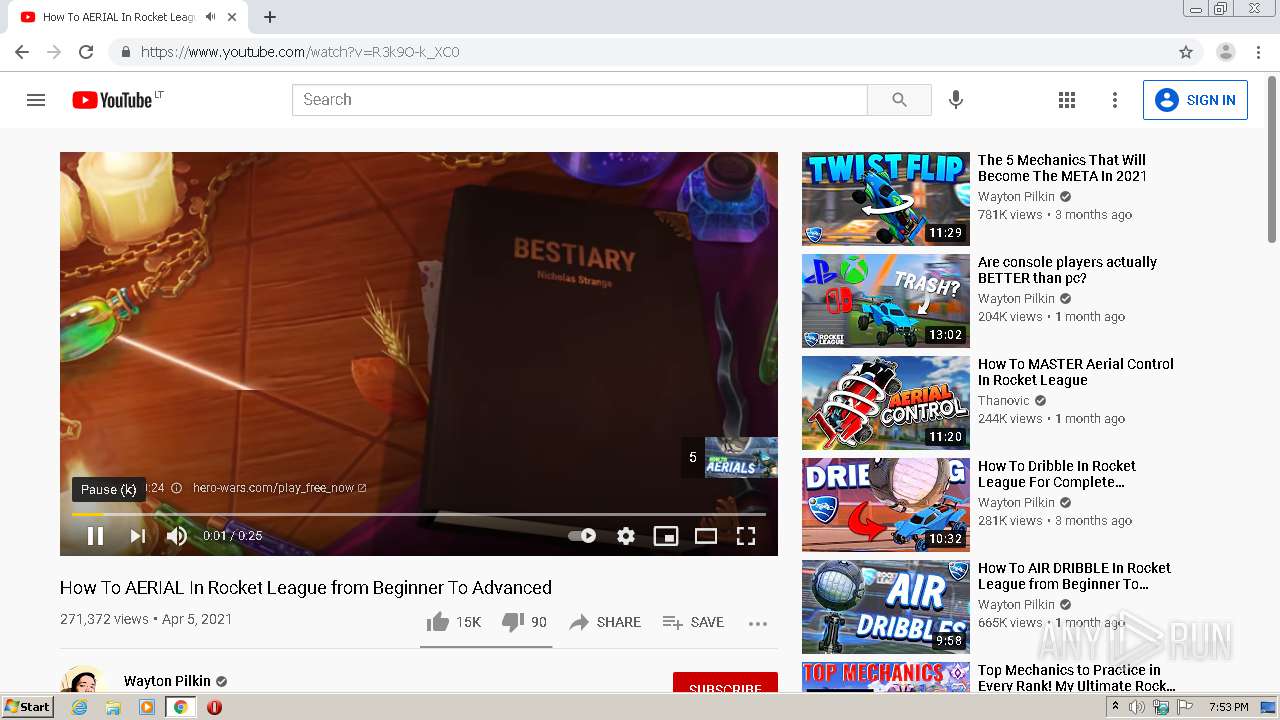Skip to next video

coord(138,536)
